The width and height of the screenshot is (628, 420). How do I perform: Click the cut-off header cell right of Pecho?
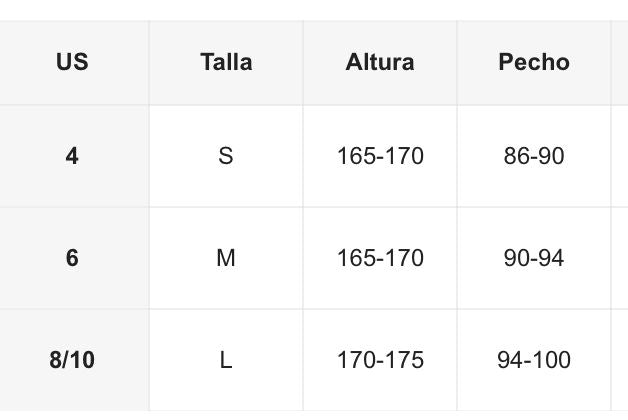pyautogui.click(x=620, y=62)
